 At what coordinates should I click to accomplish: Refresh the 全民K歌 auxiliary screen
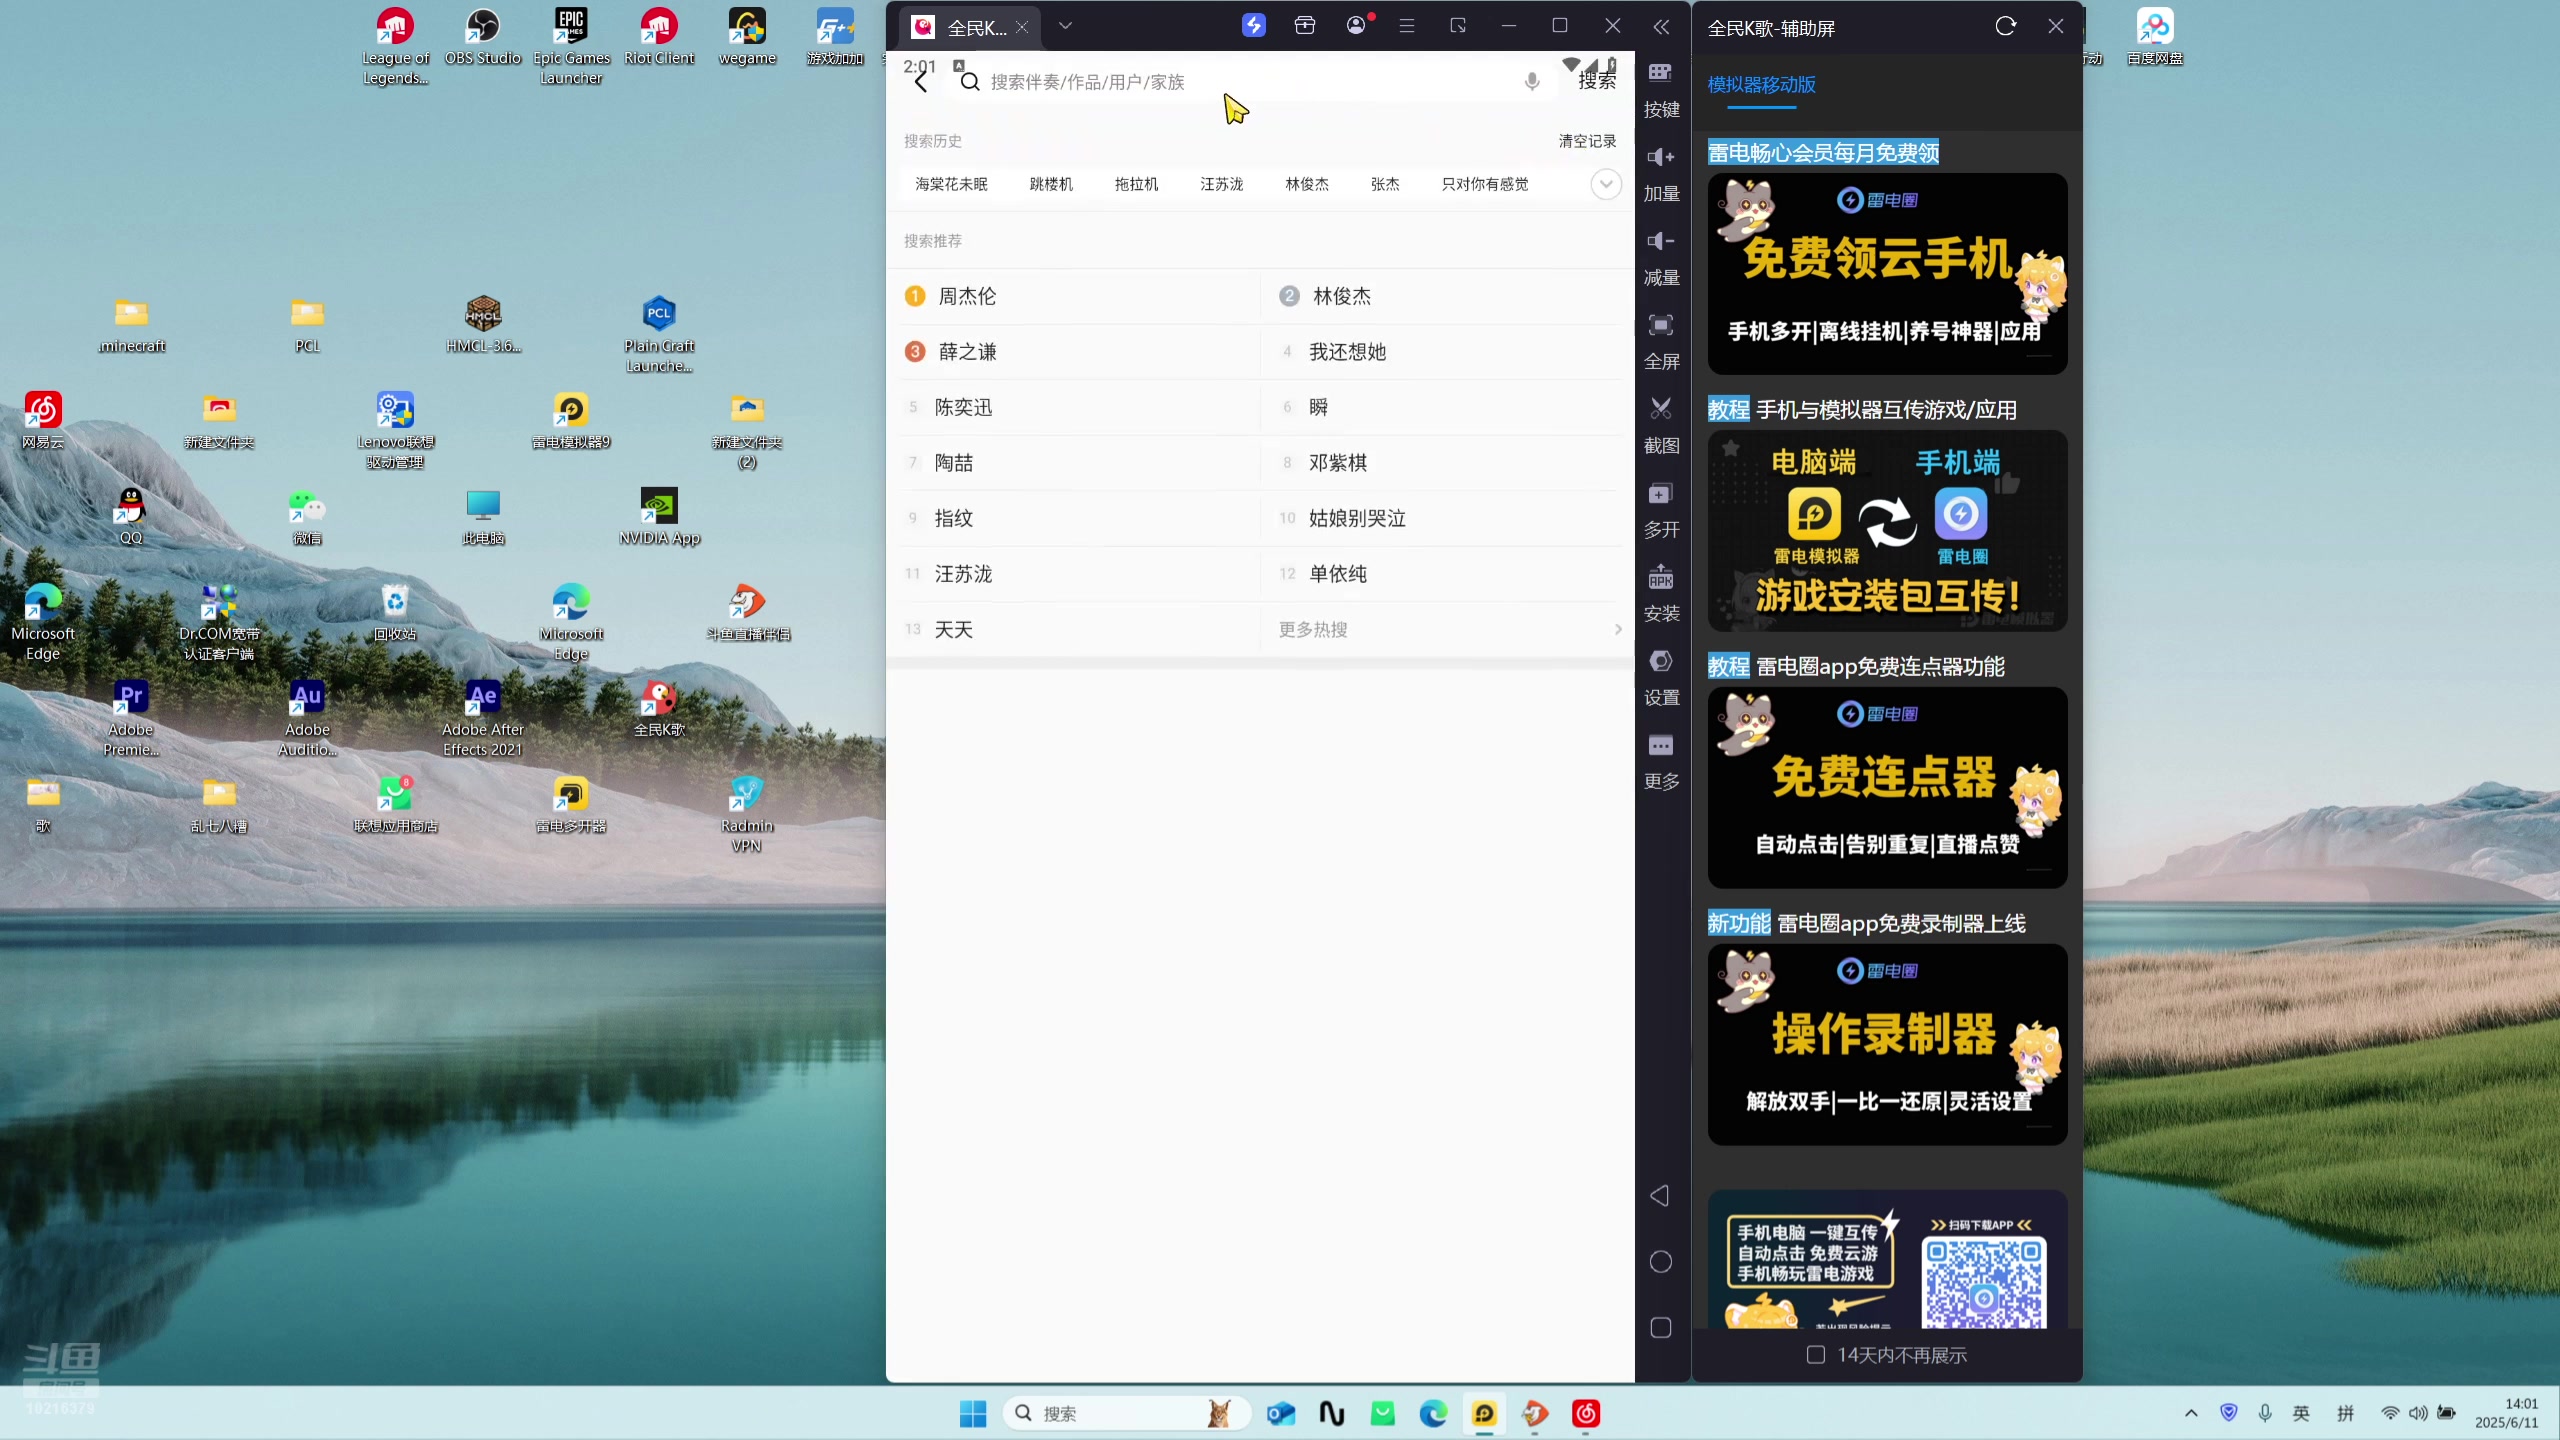tap(2005, 26)
